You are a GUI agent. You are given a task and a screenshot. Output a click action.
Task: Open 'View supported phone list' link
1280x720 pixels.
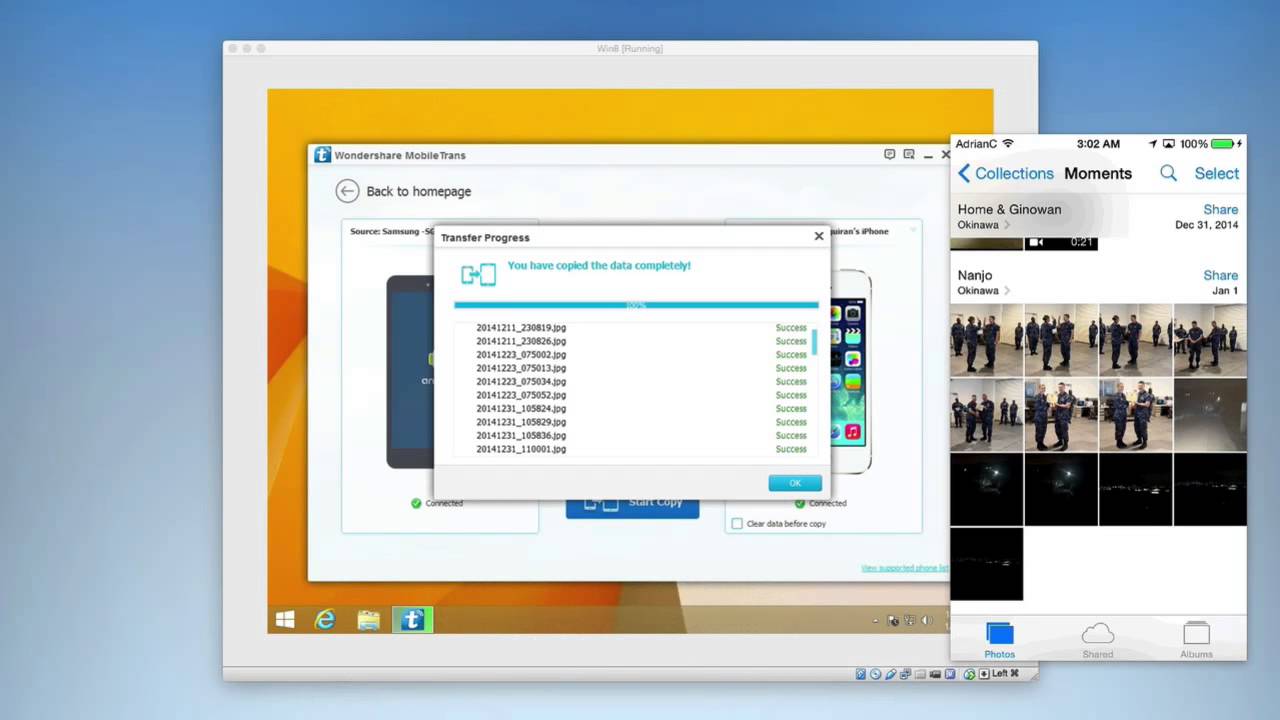click(x=905, y=568)
